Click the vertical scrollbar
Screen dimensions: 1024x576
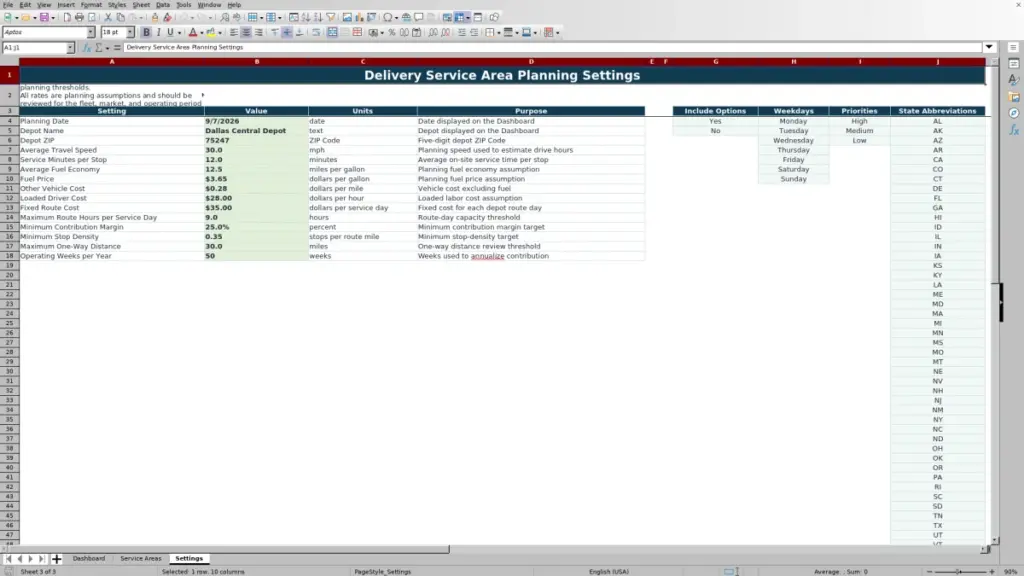[x=995, y=300]
